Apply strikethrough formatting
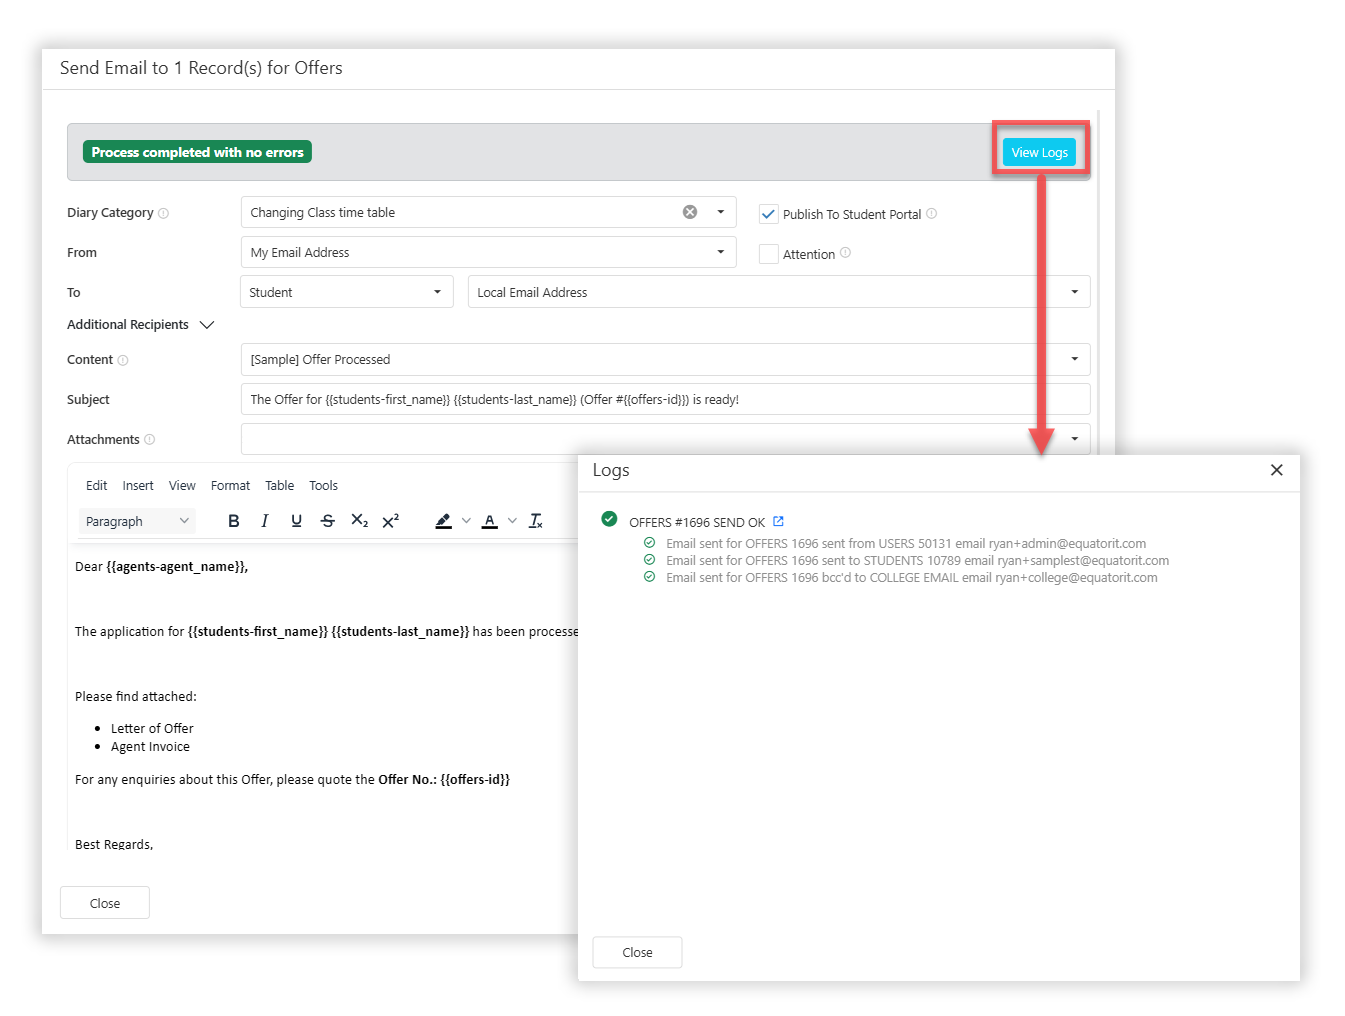Image resolution: width=1345 pixels, height=1016 pixels. click(x=328, y=521)
